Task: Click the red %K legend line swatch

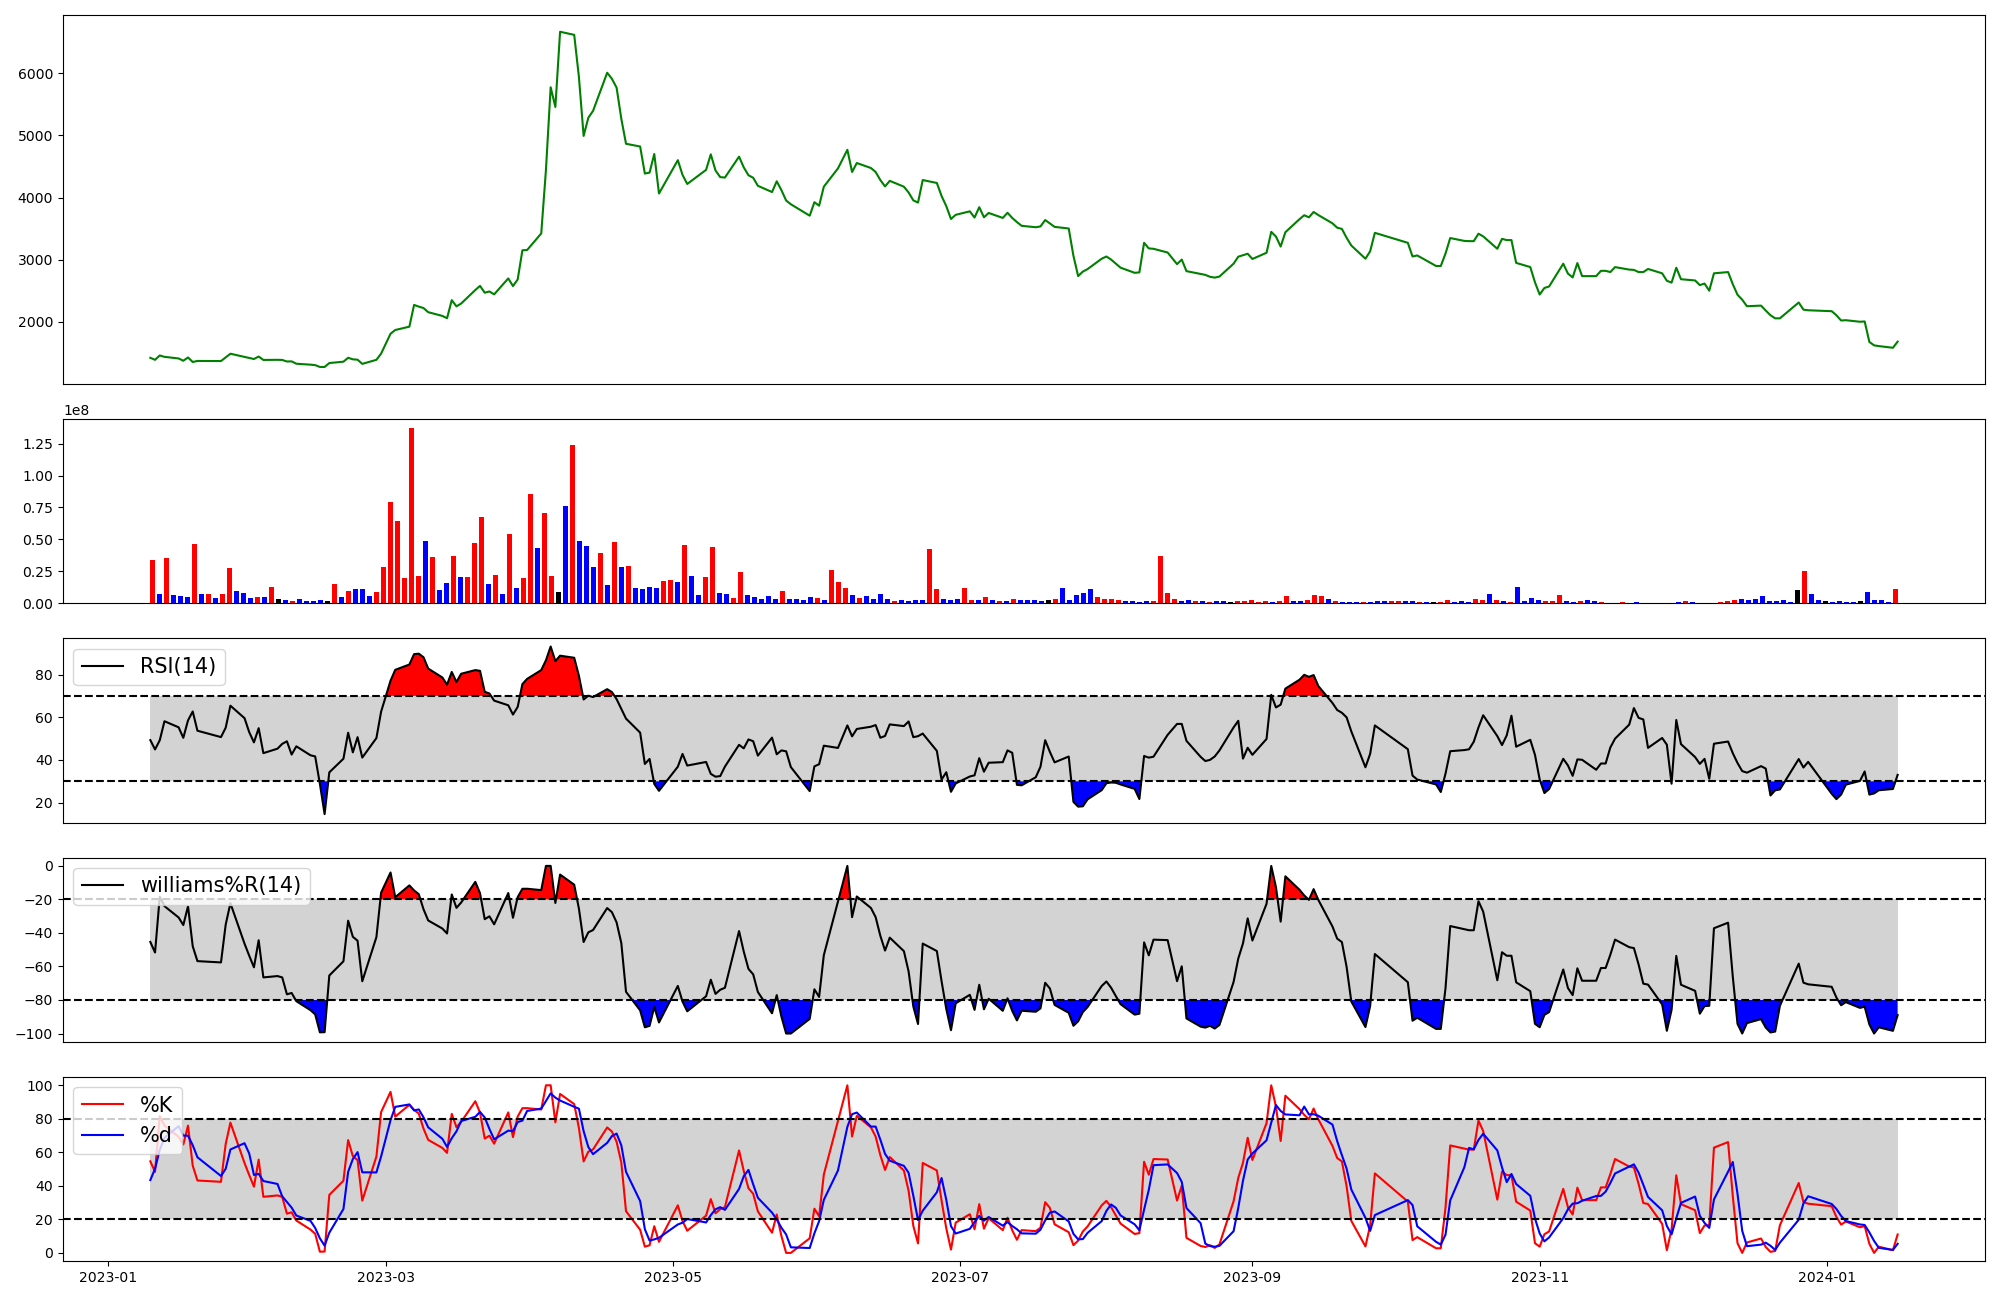Action: coord(102,1105)
